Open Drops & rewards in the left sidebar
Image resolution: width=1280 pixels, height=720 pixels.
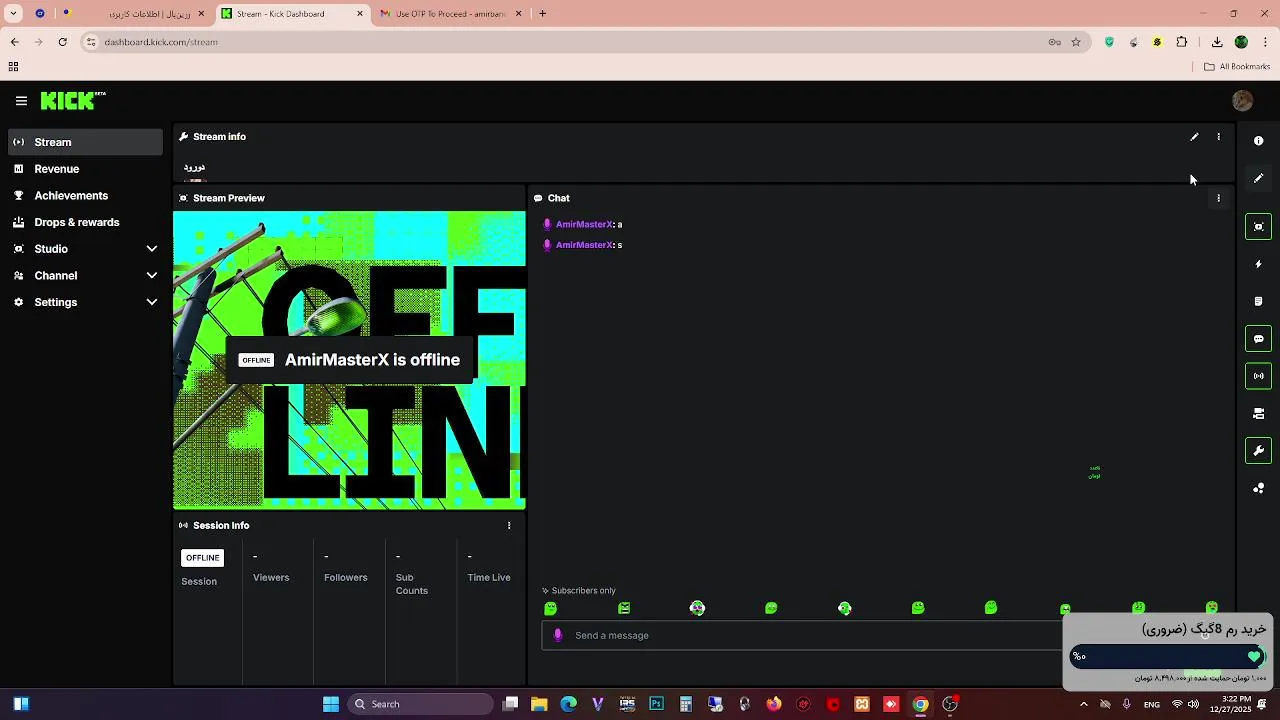pos(85,222)
